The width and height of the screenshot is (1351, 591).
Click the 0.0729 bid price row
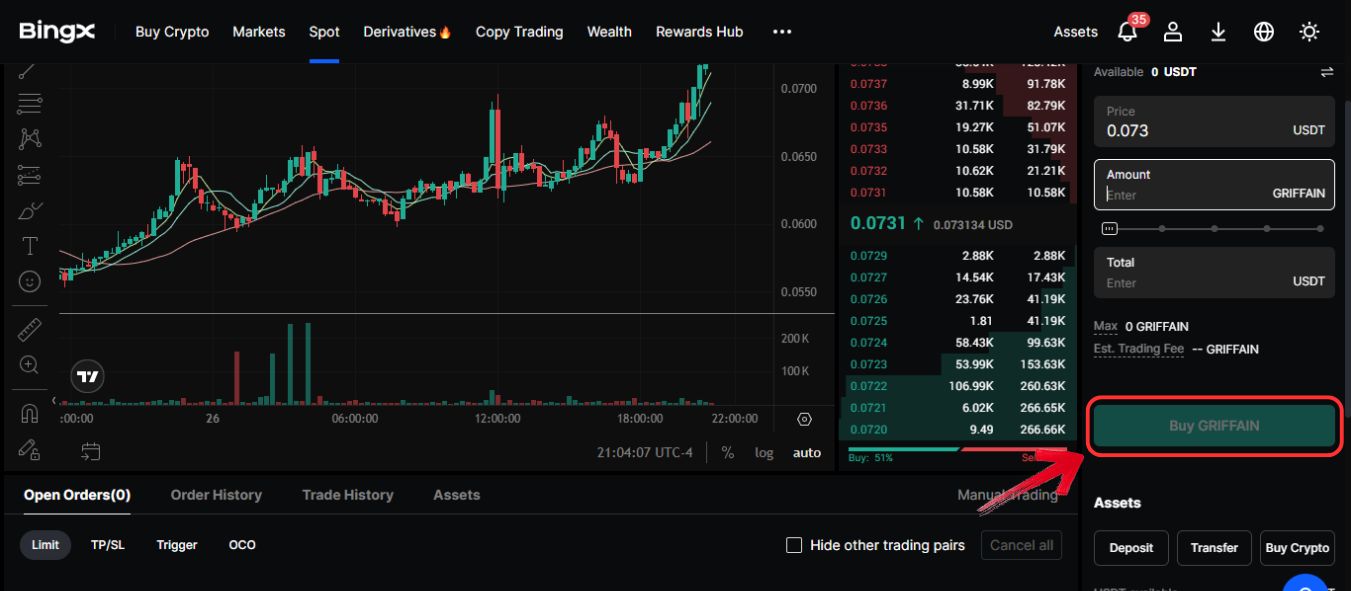tap(957, 256)
